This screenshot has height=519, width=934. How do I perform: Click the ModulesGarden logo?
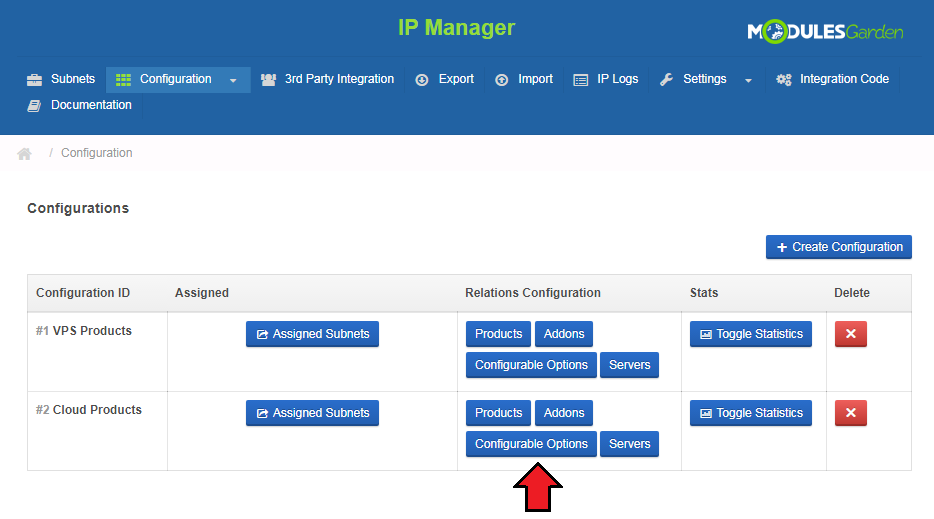click(825, 32)
